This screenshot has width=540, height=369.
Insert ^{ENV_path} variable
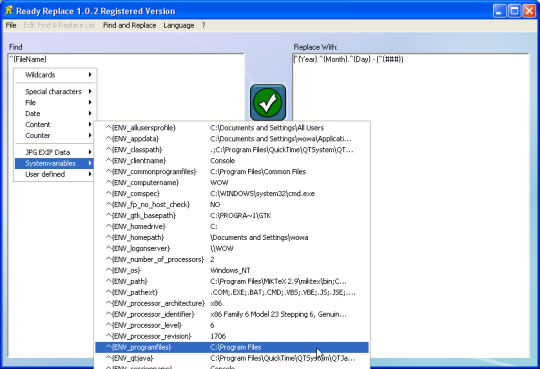[232, 281]
